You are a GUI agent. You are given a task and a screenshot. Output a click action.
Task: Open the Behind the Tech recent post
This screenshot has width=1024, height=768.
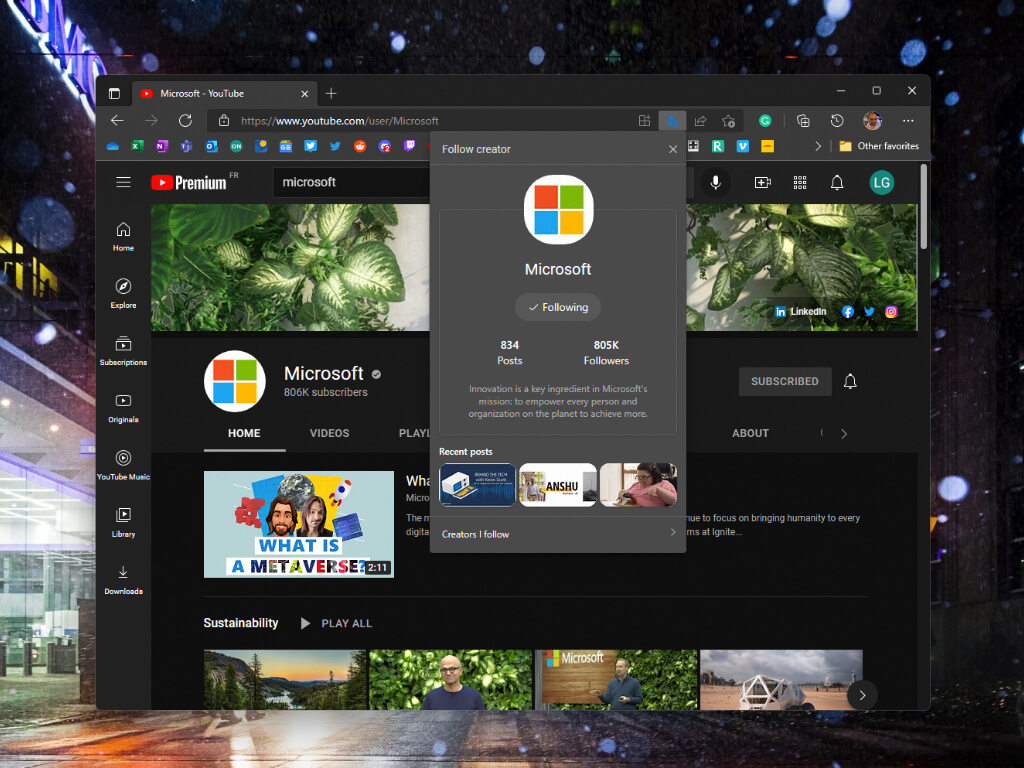(477, 485)
